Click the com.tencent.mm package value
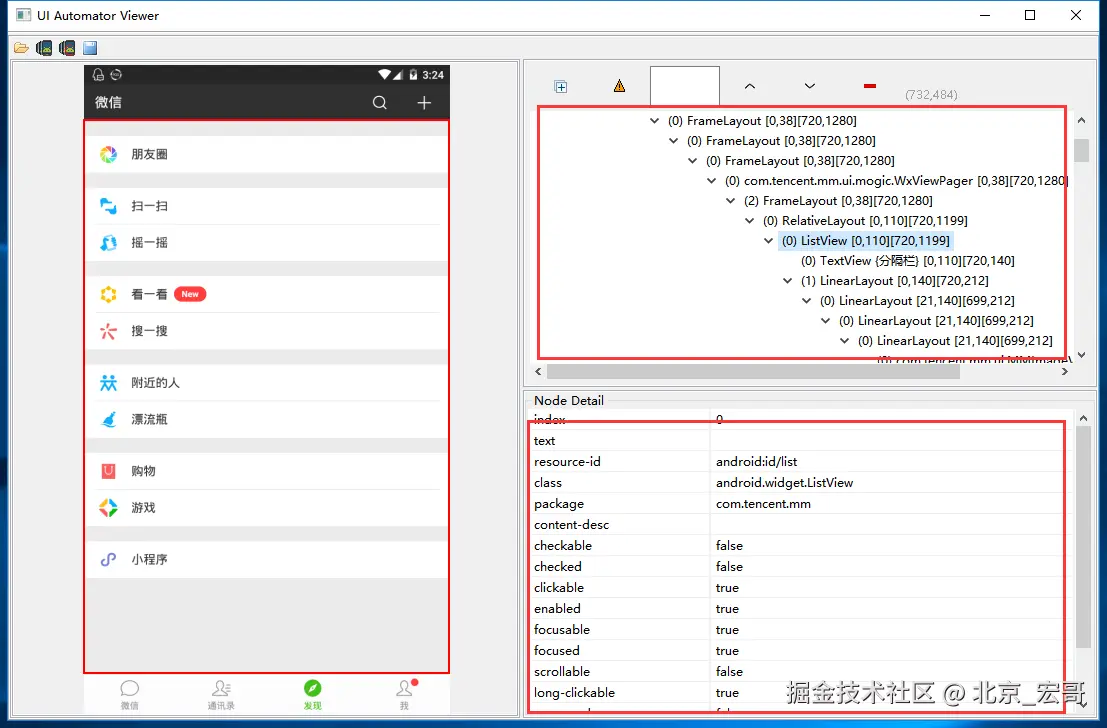 point(763,503)
